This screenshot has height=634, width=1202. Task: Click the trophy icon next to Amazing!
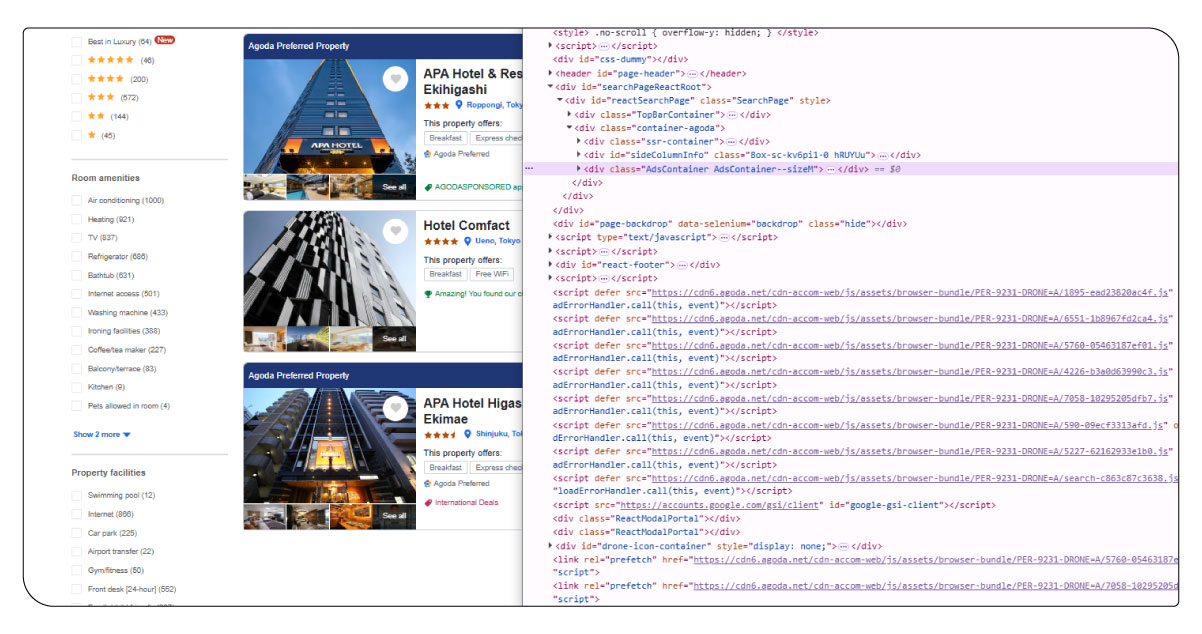coord(428,292)
